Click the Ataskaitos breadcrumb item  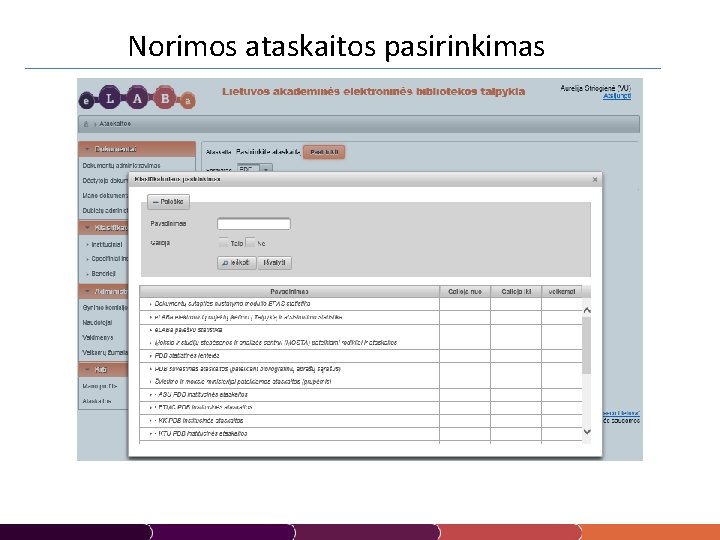coord(115,124)
